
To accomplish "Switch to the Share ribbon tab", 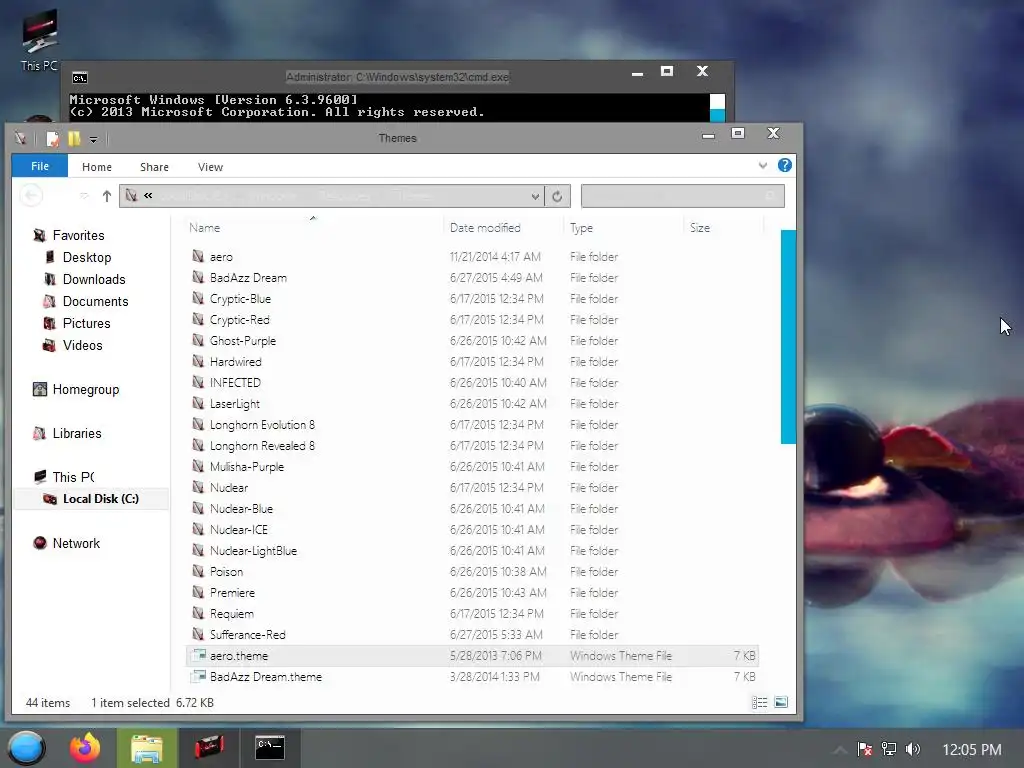I will click(x=154, y=167).
